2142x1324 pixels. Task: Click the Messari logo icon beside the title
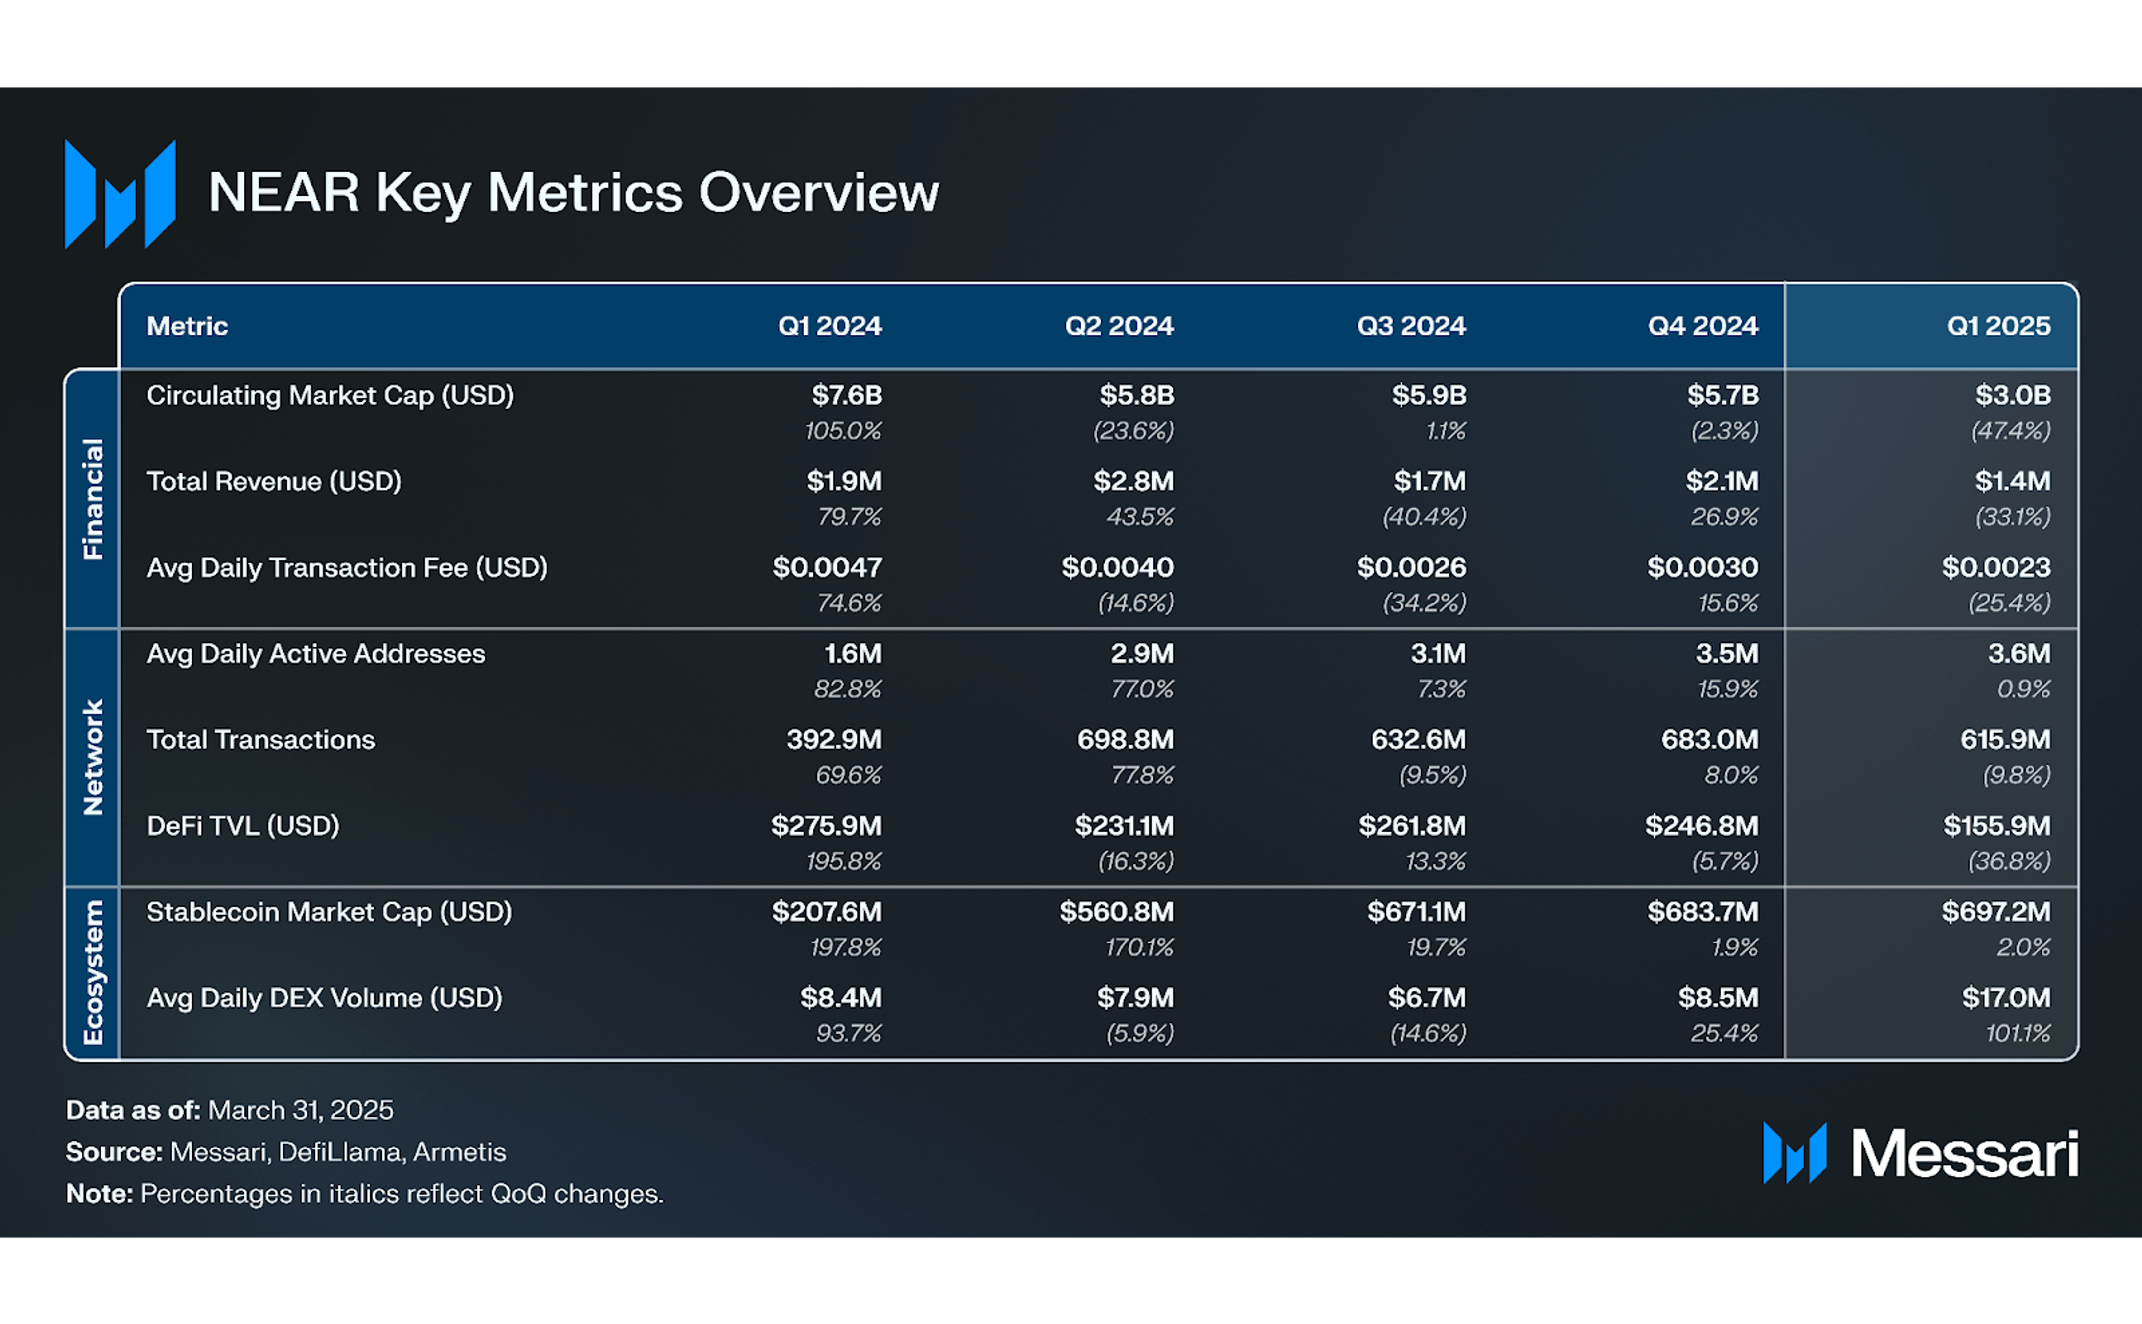click(120, 194)
